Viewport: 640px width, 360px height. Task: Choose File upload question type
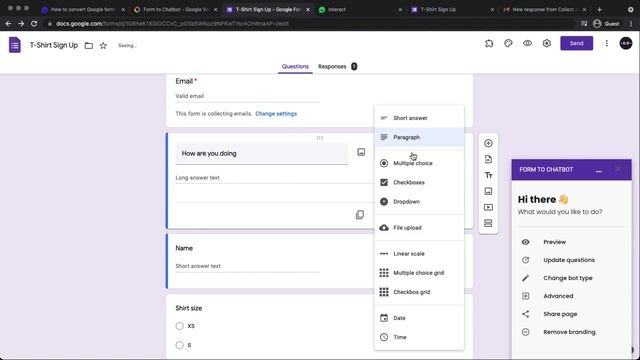coord(419,228)
